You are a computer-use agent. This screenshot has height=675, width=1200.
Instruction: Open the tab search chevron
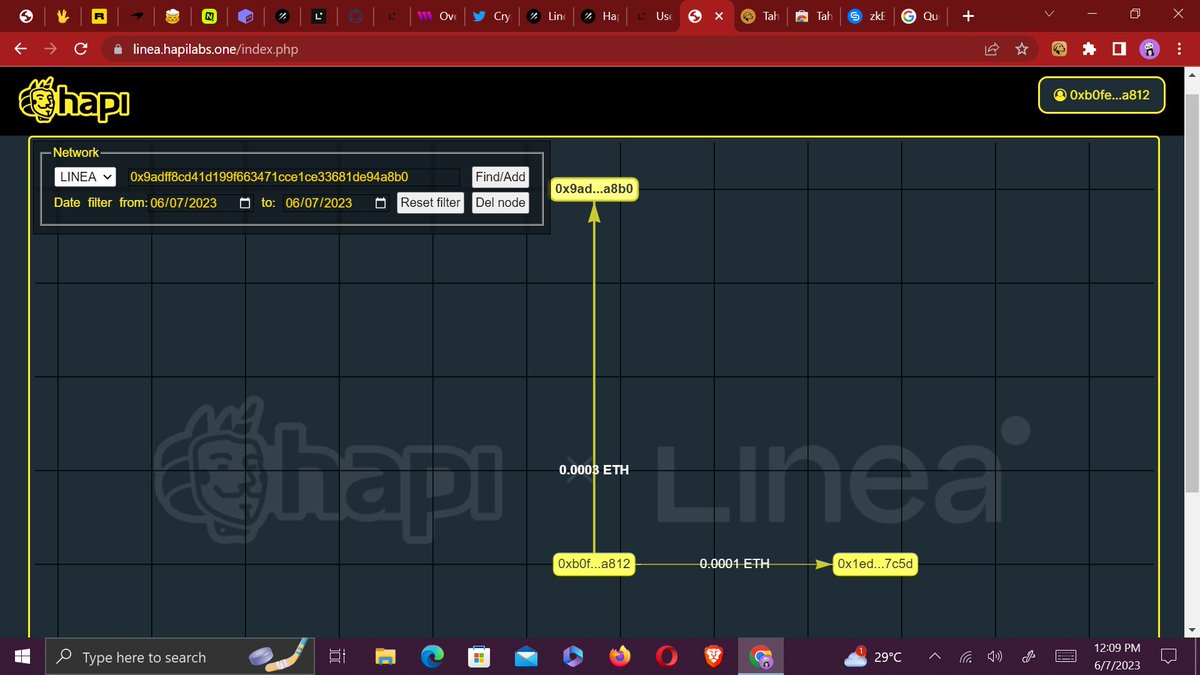pos(1048,15)
